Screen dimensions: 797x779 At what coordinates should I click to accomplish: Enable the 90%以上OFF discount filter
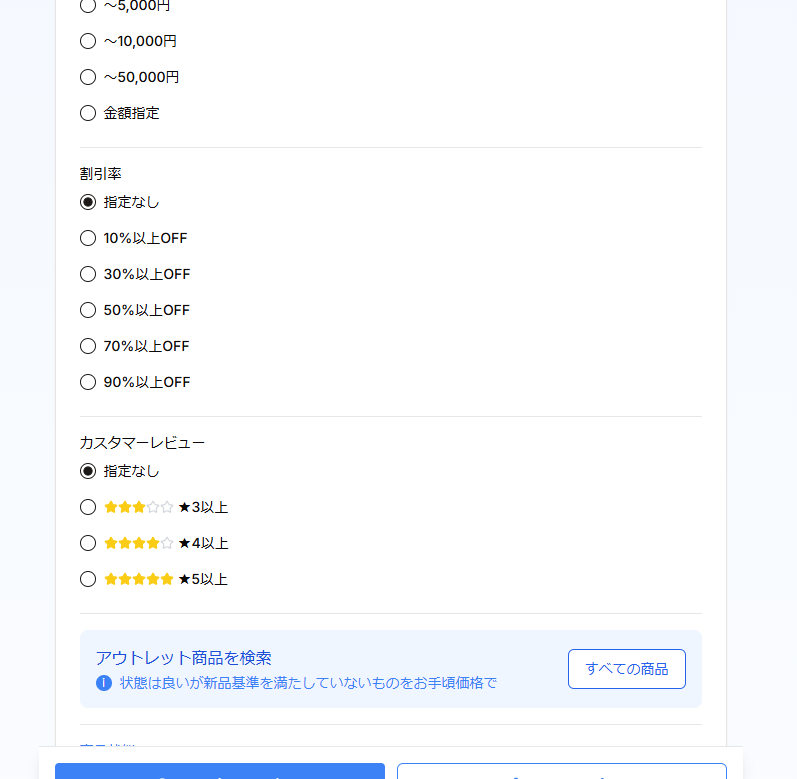[x=88, y=382]
